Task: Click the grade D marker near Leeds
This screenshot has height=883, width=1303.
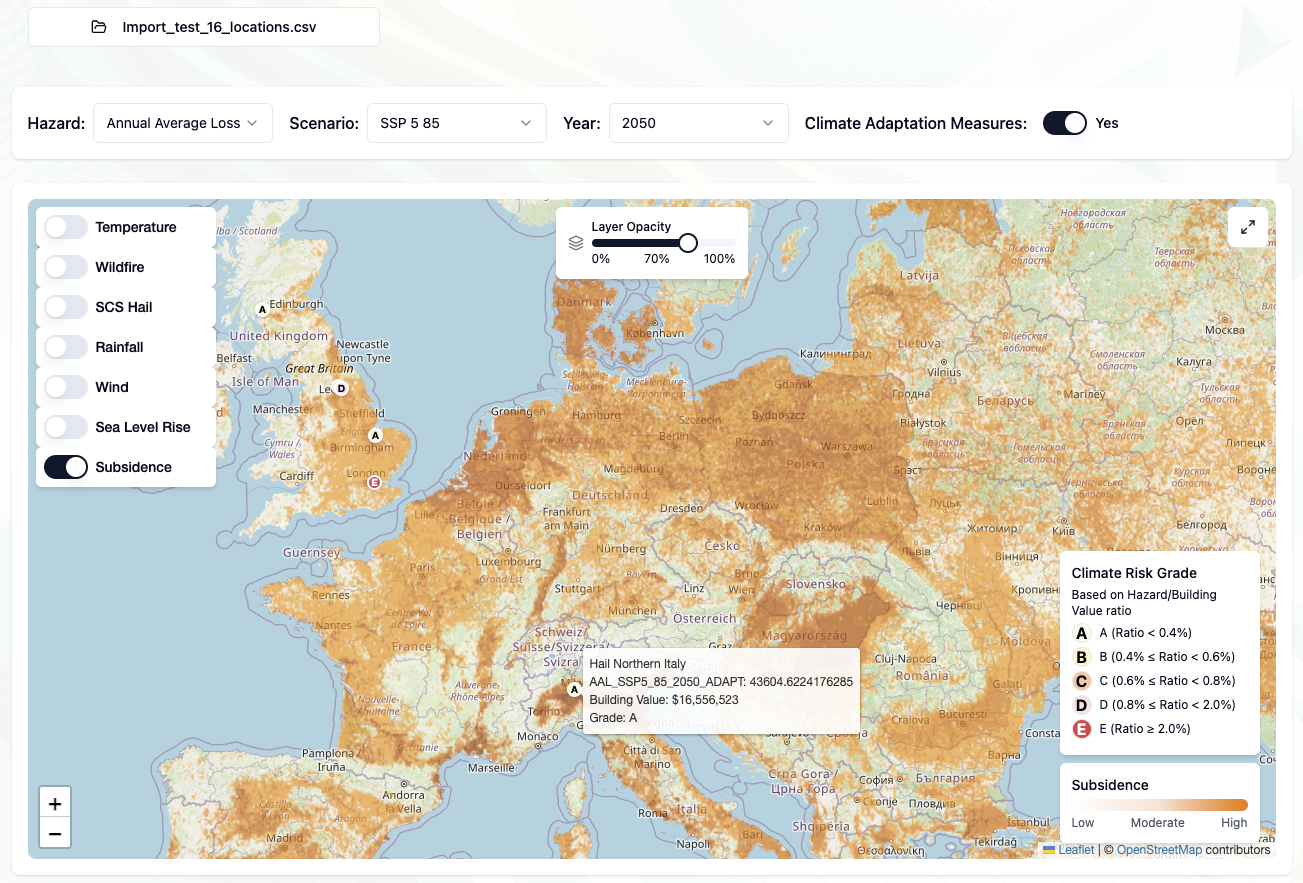Action: click(x=341, y=388)
